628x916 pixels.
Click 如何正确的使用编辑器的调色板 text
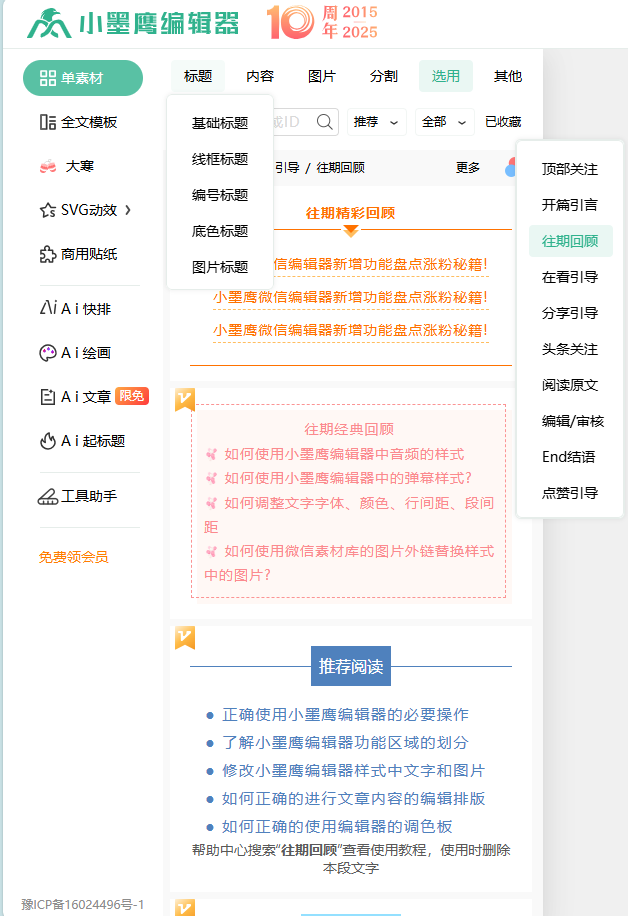point(337,827)
